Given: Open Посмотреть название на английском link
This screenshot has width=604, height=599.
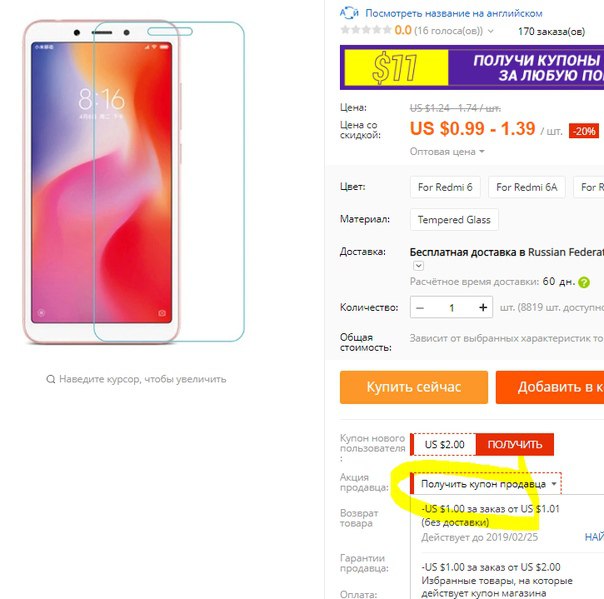Looking at the screenshot, I should (x=454, y=13).
